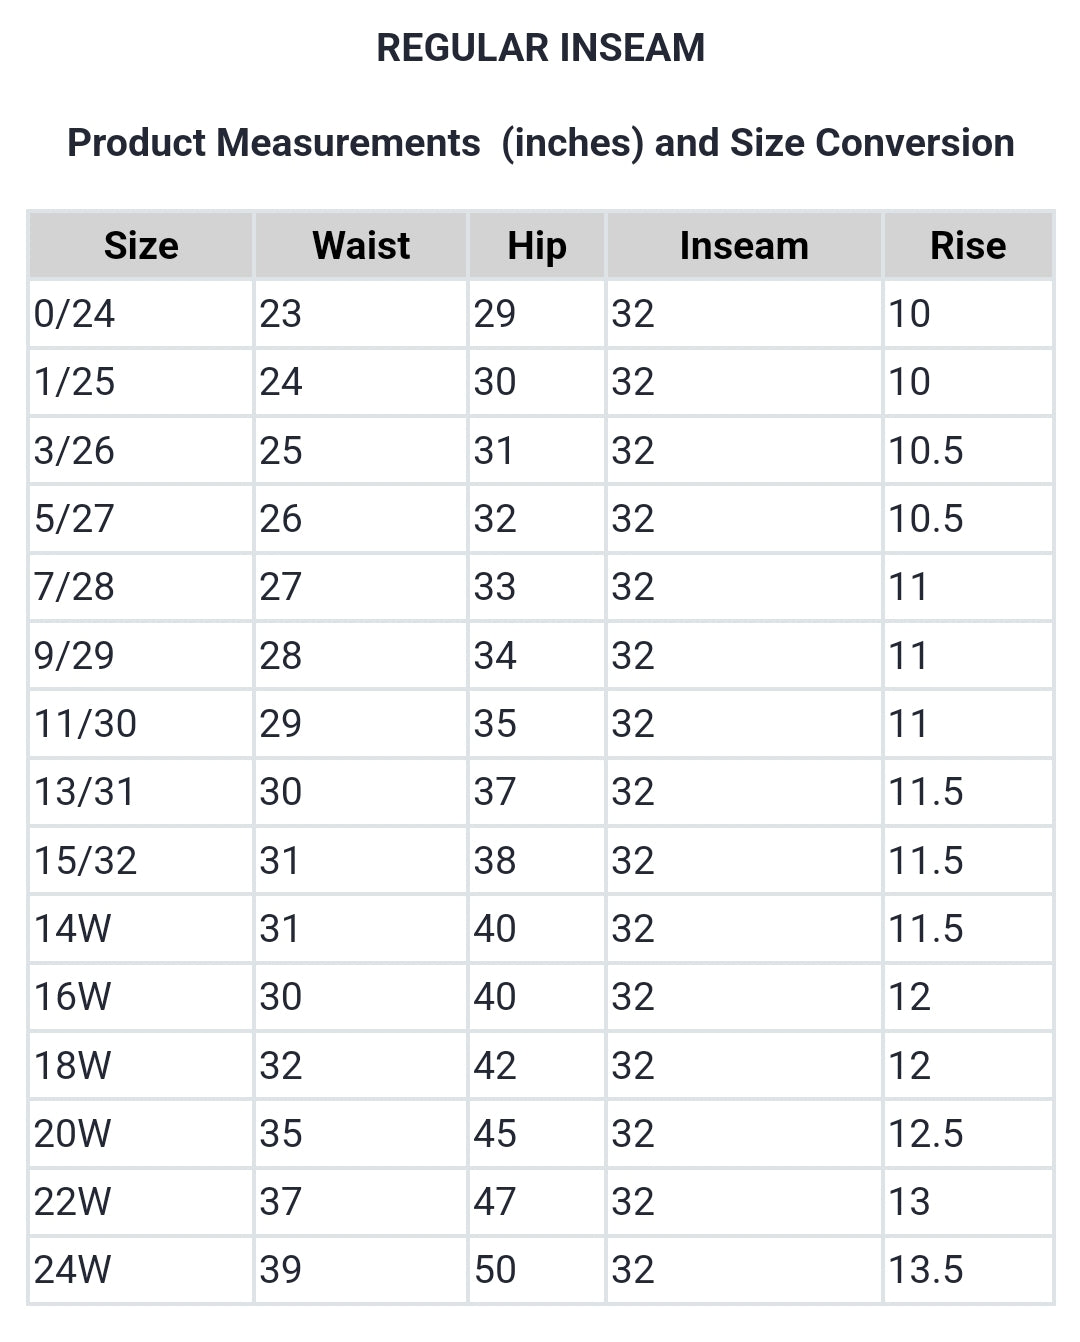Click the REGULAR INSEAM title
This screenshot has height=1342, width=1080.
540,48
